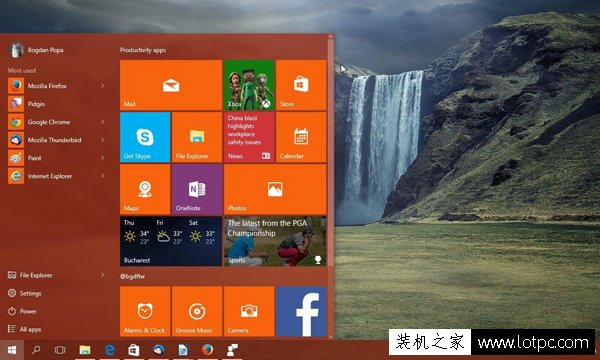Open Task View on the taskbar
This screenshot has height=360, width=600.
(60, 350)
